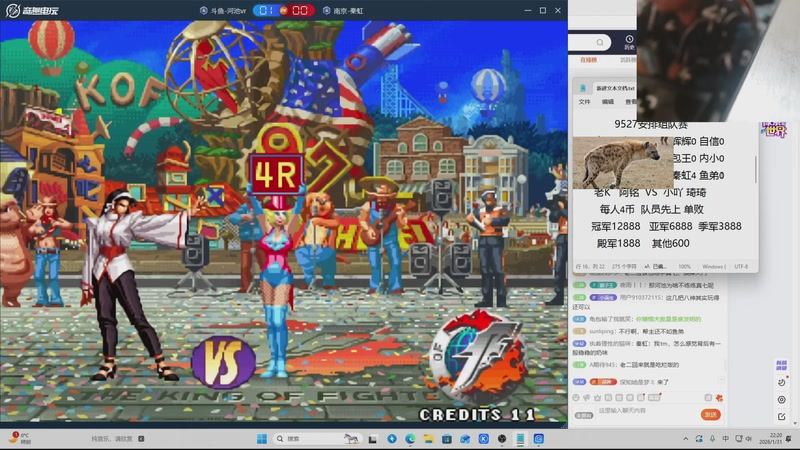800x450 pixels.
Task: Close the music ticker on the taskbar
Action: [x=141, y=439]
